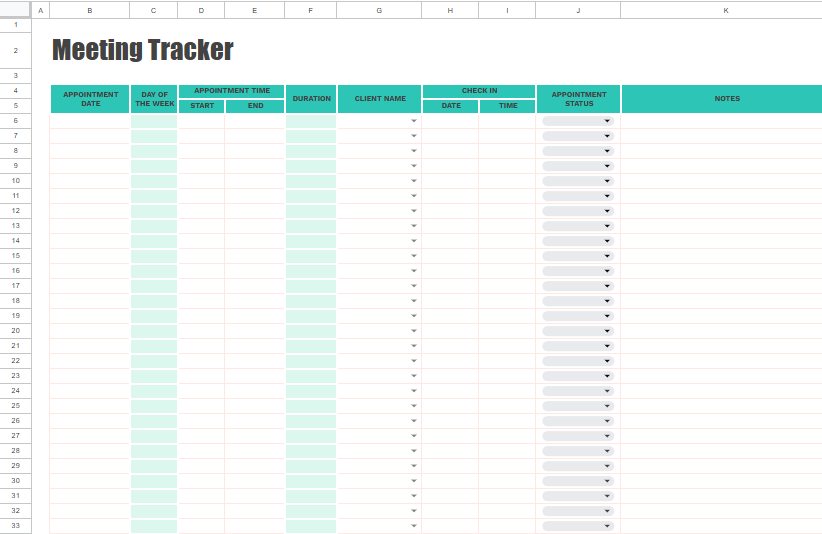
Task: Click Notes cell in row 11
Action: (x=721, y=196)
